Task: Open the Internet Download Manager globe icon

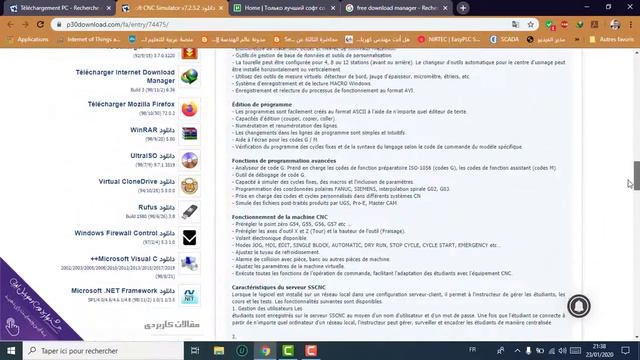Action: click(189, 77)
